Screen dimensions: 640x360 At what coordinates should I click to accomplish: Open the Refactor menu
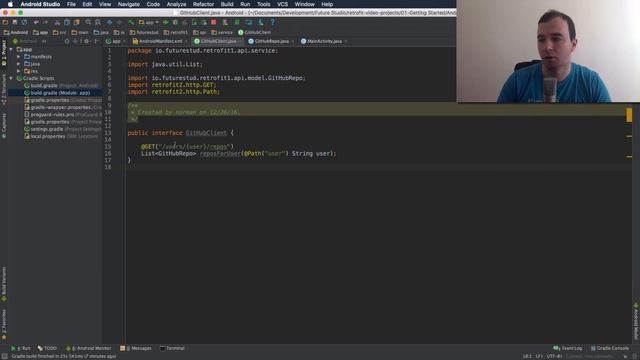click(203, 4)
